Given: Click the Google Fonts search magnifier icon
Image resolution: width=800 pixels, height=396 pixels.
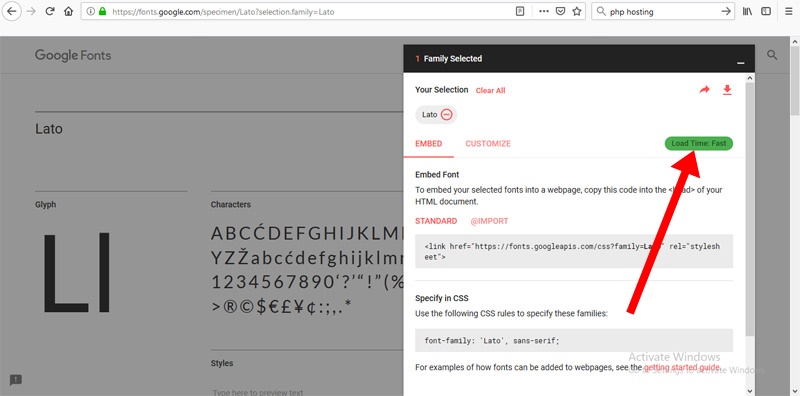Looking at the screenshot, I should pyautogui.click(x=772, y=55).
